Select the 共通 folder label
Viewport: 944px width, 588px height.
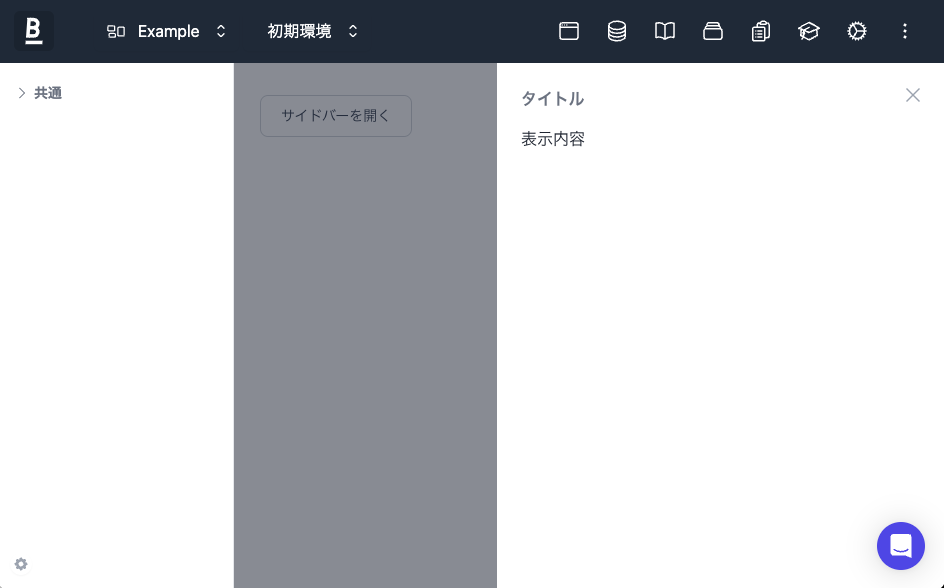48,93
